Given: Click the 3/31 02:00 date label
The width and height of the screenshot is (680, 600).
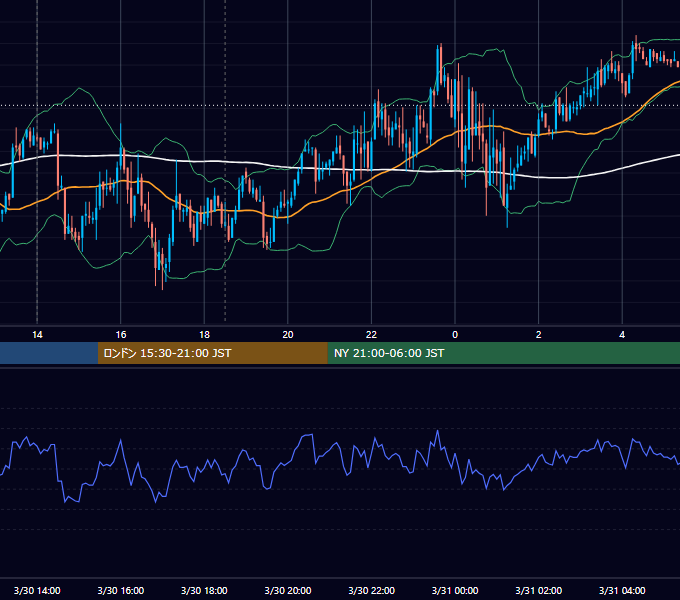Looking at the screenshot, I should pos(539,590).
